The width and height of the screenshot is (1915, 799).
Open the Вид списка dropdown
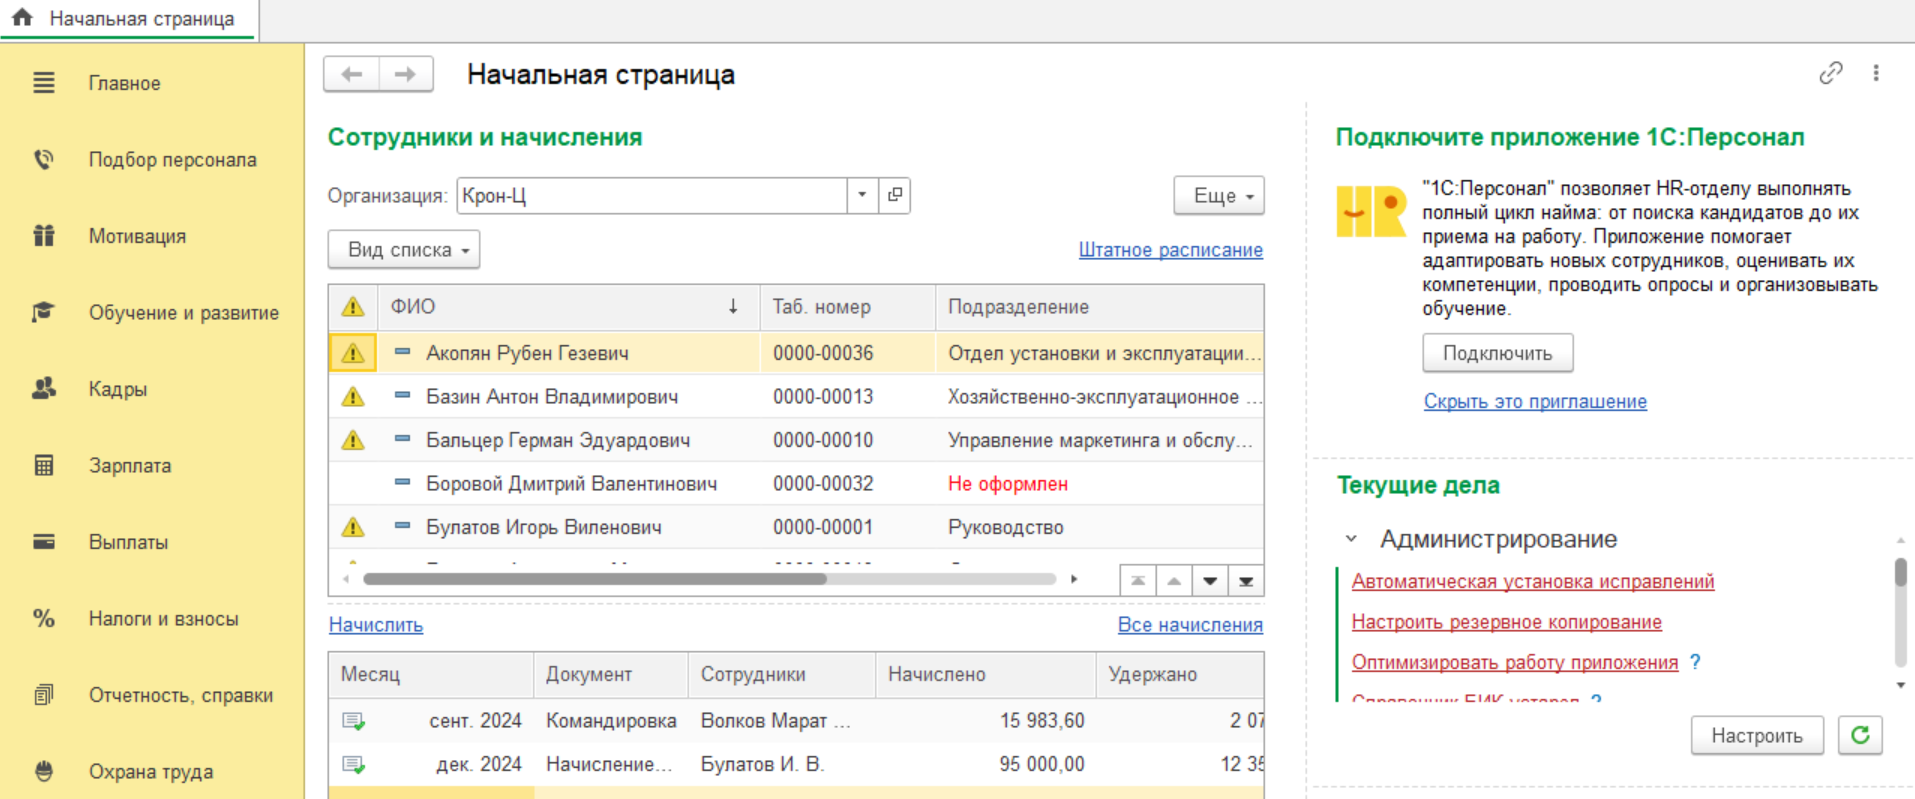click(404, 250)
